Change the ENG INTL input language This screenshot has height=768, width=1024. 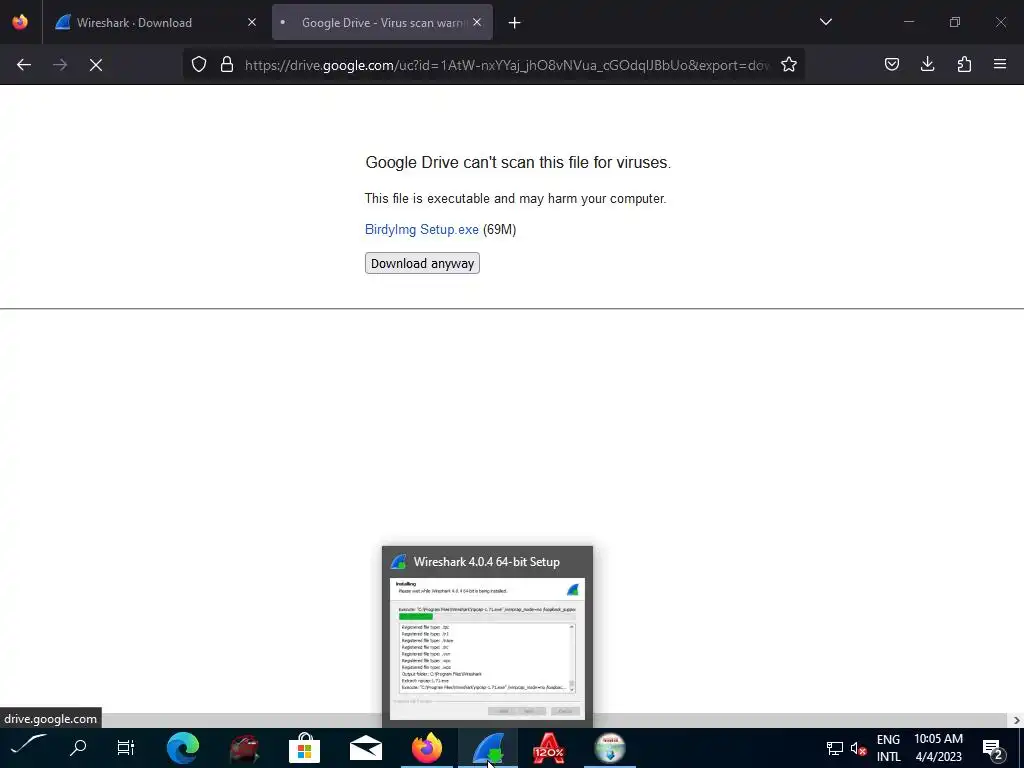[x=888, y=748]
